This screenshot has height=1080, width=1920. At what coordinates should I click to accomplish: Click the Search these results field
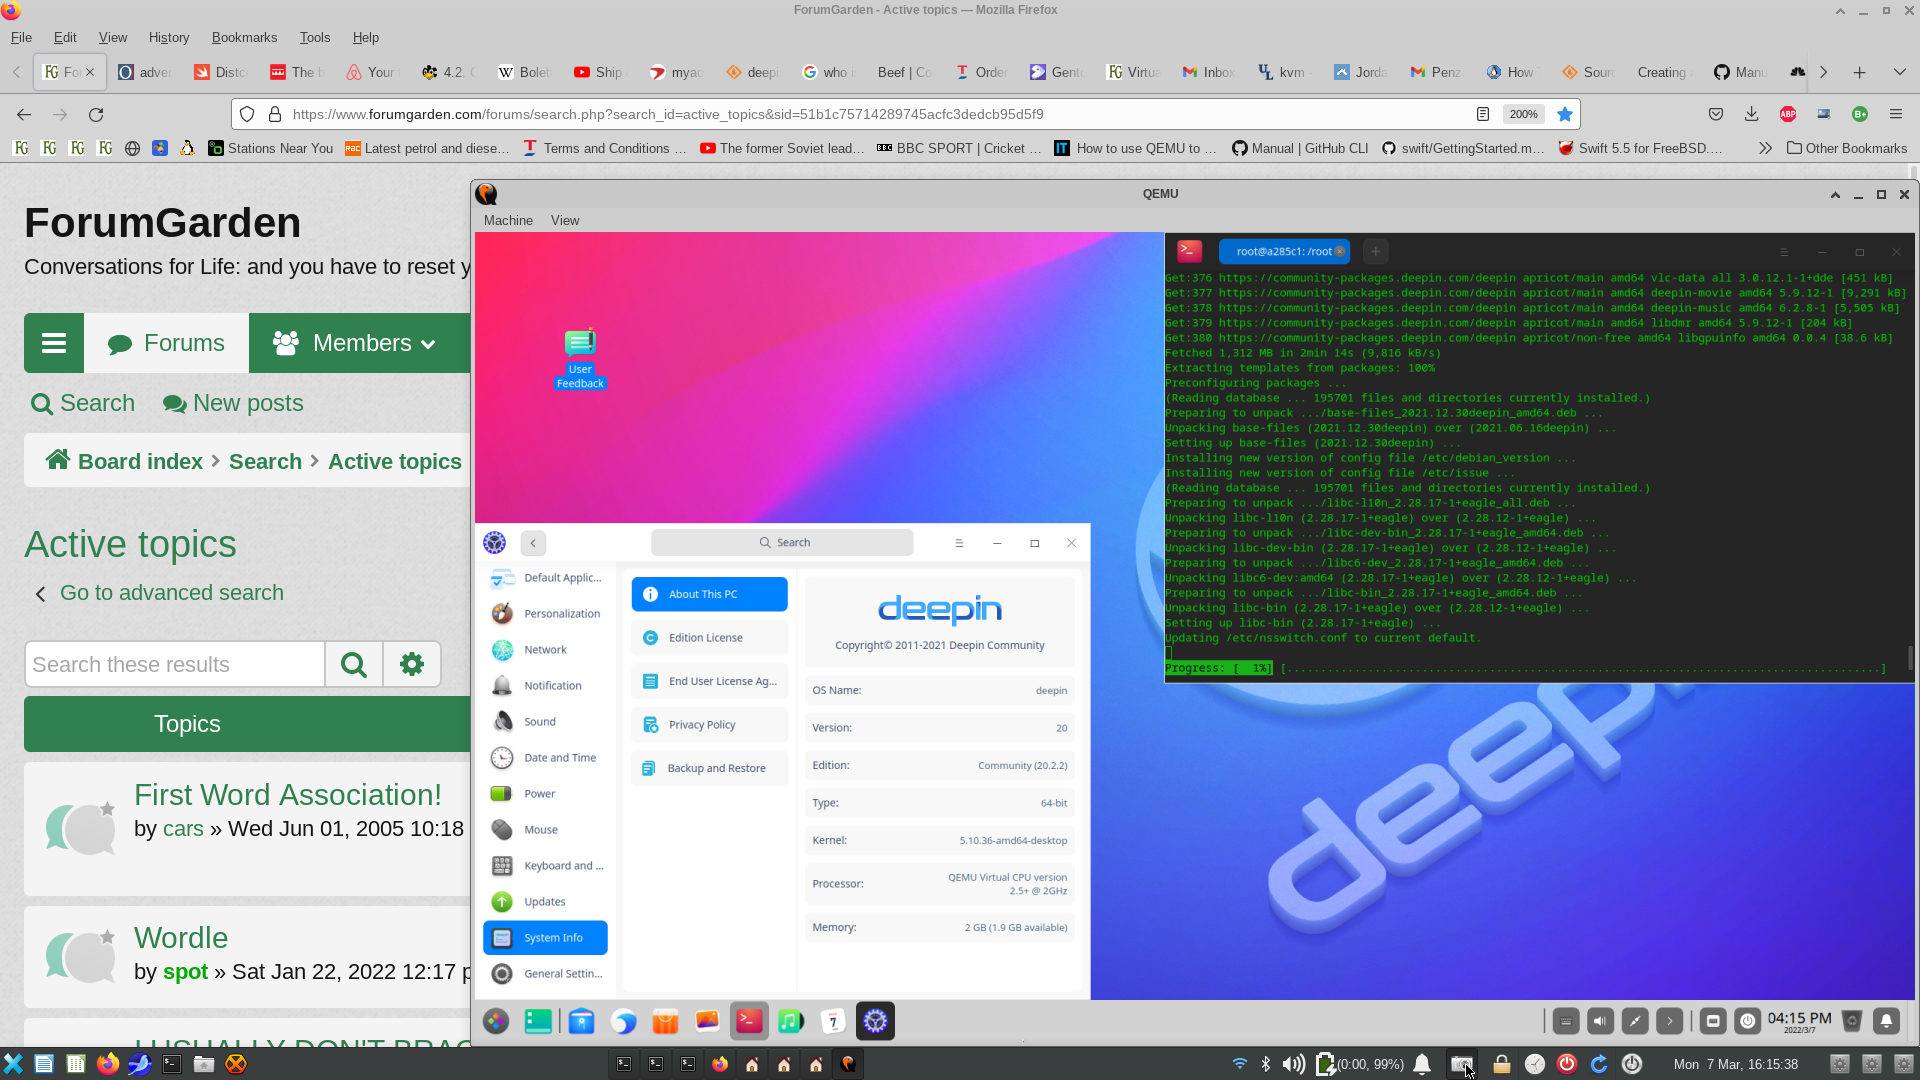coord(175,664)
